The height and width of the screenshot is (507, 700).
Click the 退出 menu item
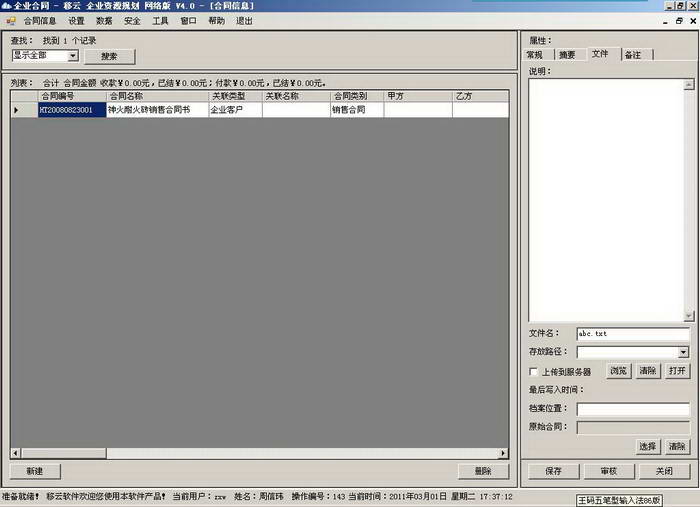tap(244, 21)
